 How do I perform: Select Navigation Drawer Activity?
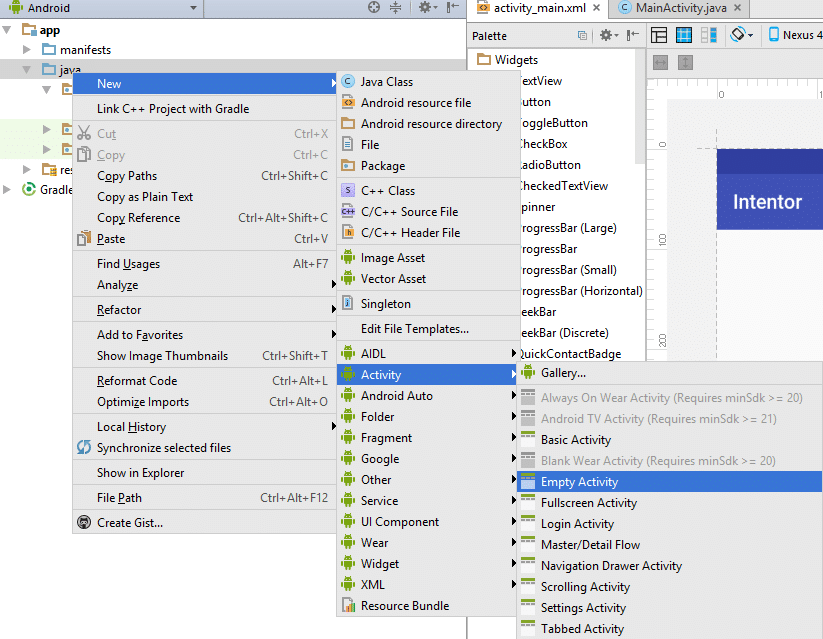pos(670,566)
